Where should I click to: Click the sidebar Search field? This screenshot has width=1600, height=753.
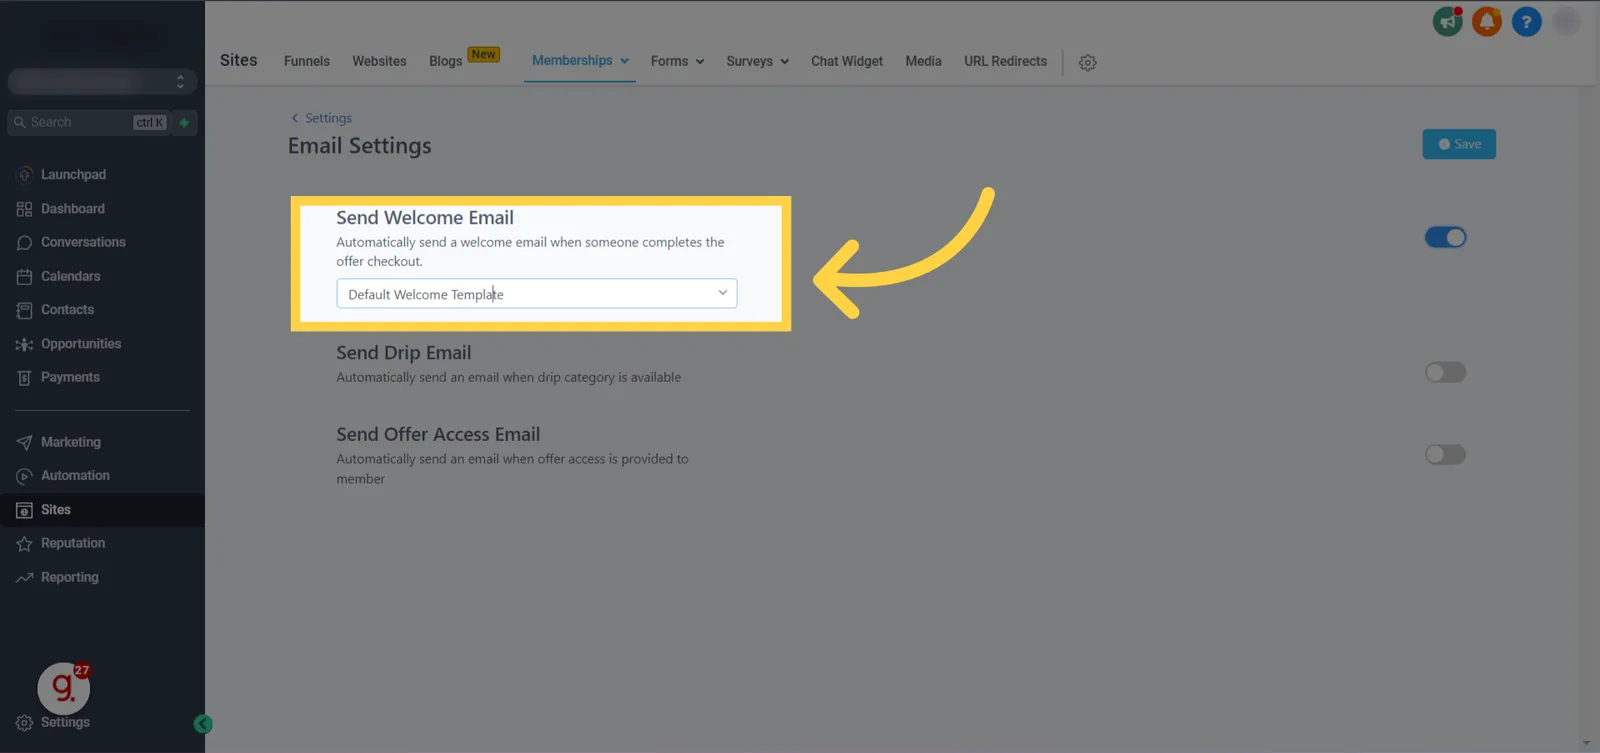tap(88, 122)
